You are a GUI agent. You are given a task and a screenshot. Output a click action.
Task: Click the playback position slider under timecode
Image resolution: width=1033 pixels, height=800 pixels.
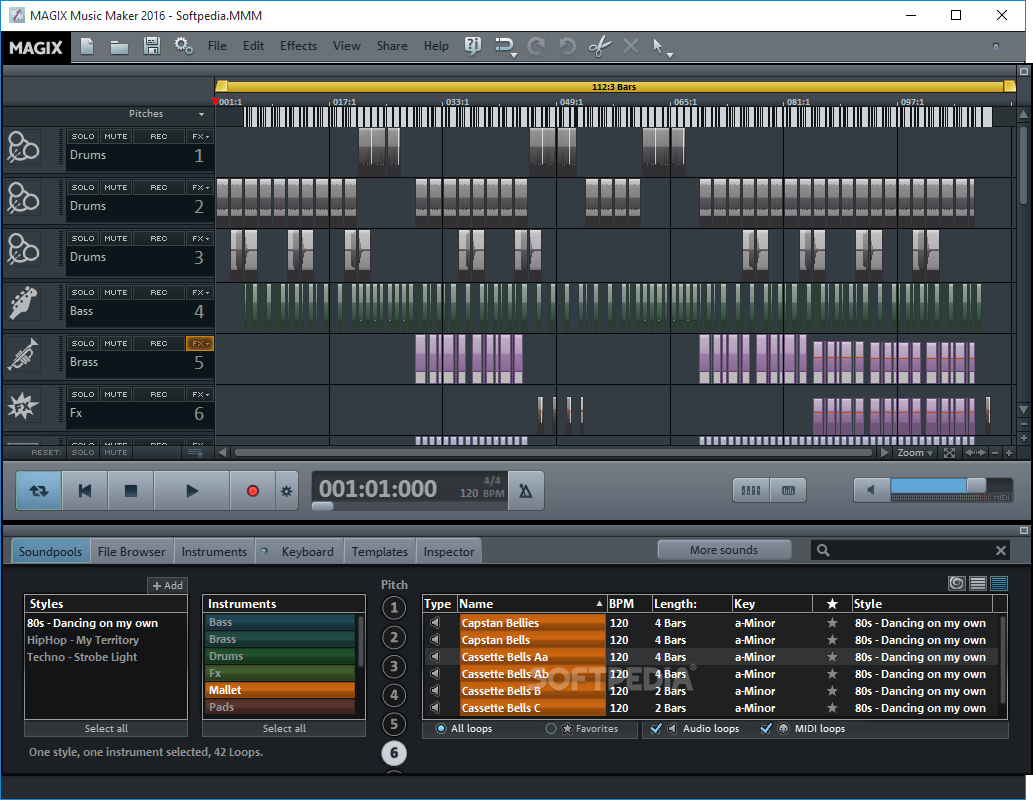(x=322, y=506)
